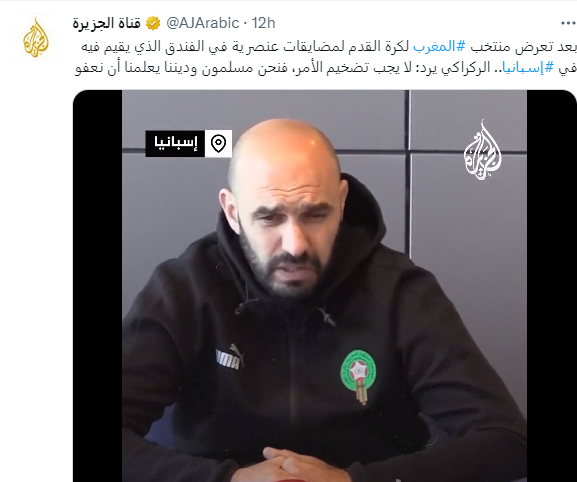Image resolution: width=577 pixels, height=482 pixels.
Task: Open the 12h timestamp link
Action: [x=263, y=24]
